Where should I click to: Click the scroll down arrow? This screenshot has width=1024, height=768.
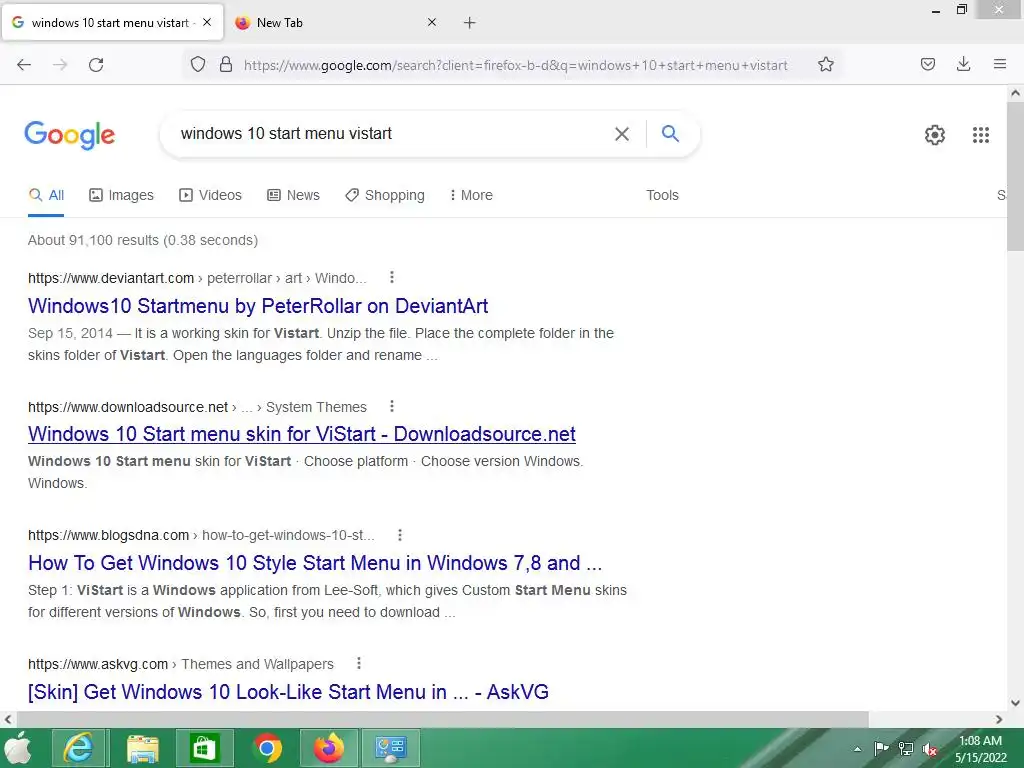tap(1015, 703)
